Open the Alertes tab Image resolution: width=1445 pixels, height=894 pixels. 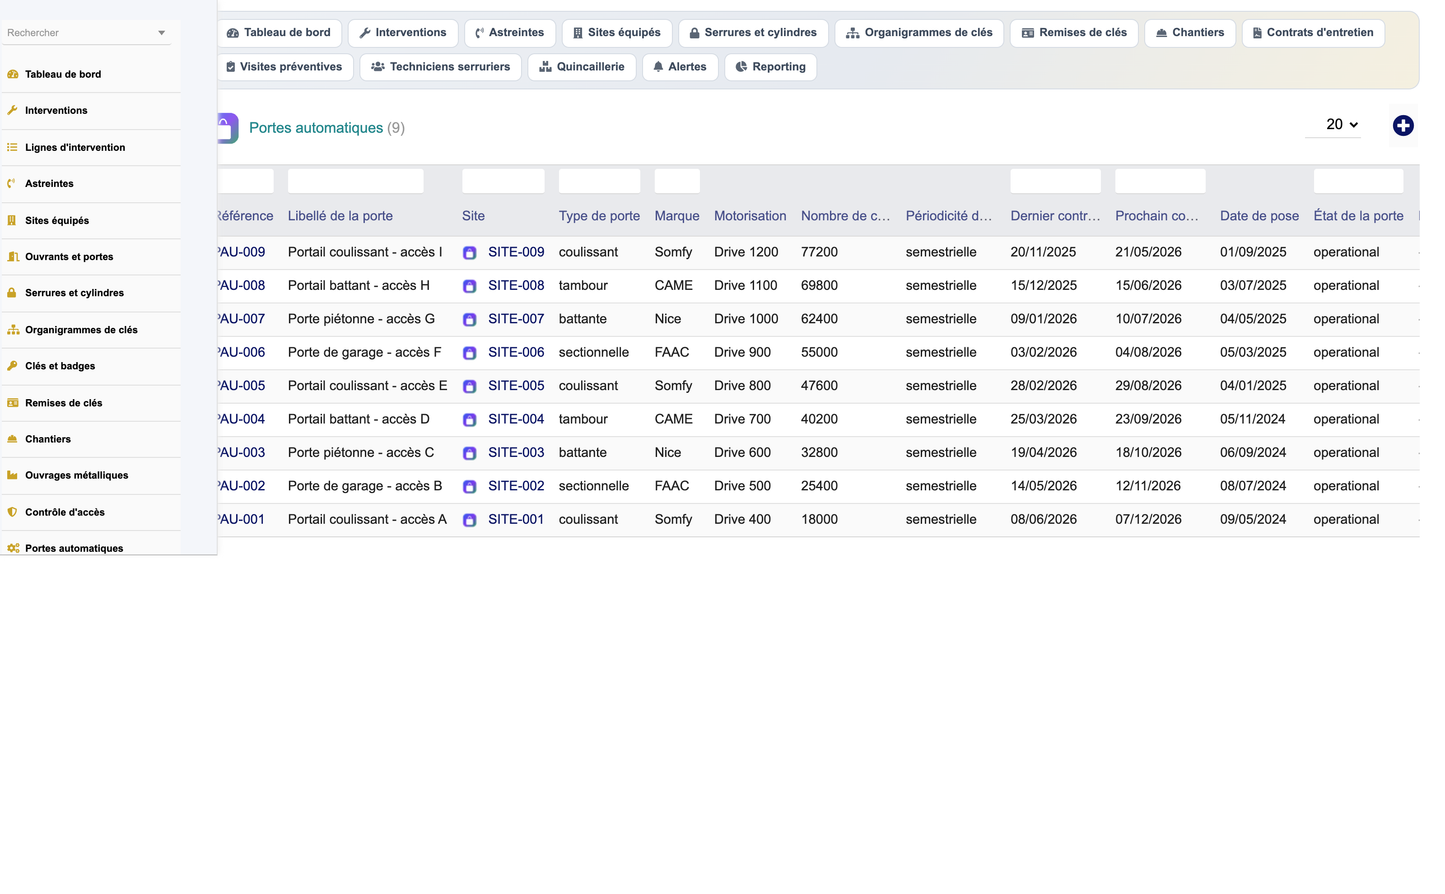tap(680, 67)
